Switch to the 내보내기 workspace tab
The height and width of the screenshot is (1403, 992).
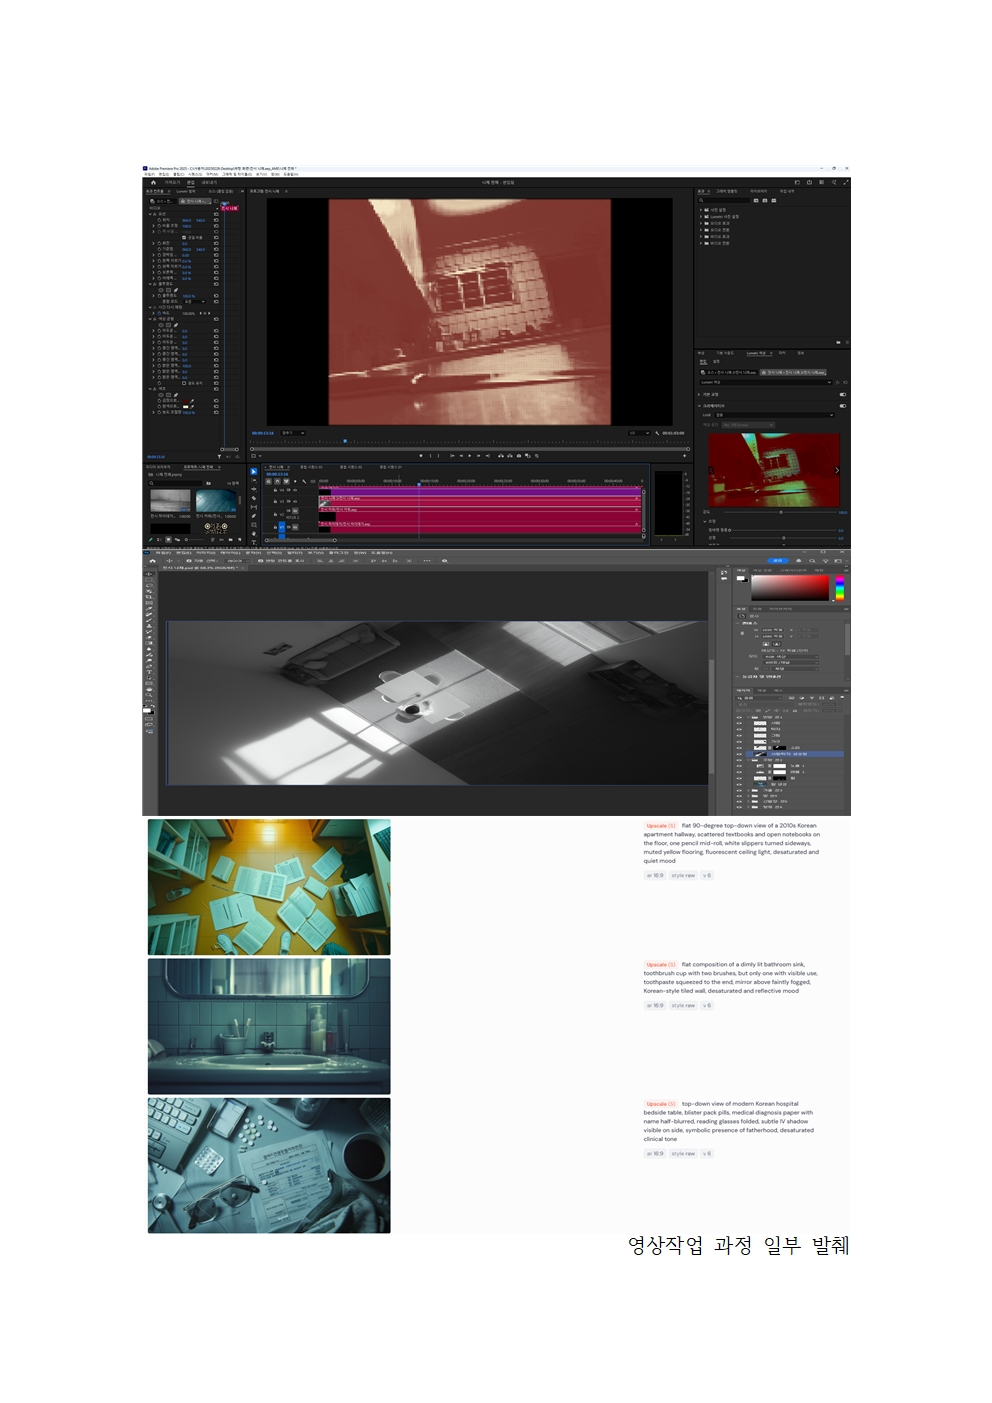(x=209, y=182)
